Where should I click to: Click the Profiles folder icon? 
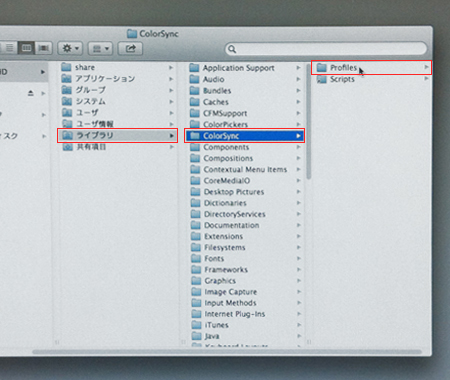(x=322, y=68)
